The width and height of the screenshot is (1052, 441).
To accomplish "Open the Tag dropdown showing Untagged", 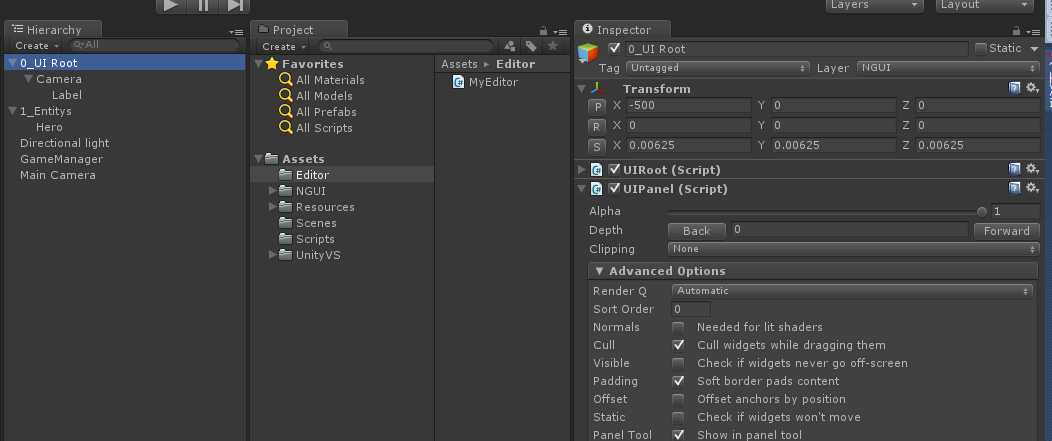I will 718,68.
